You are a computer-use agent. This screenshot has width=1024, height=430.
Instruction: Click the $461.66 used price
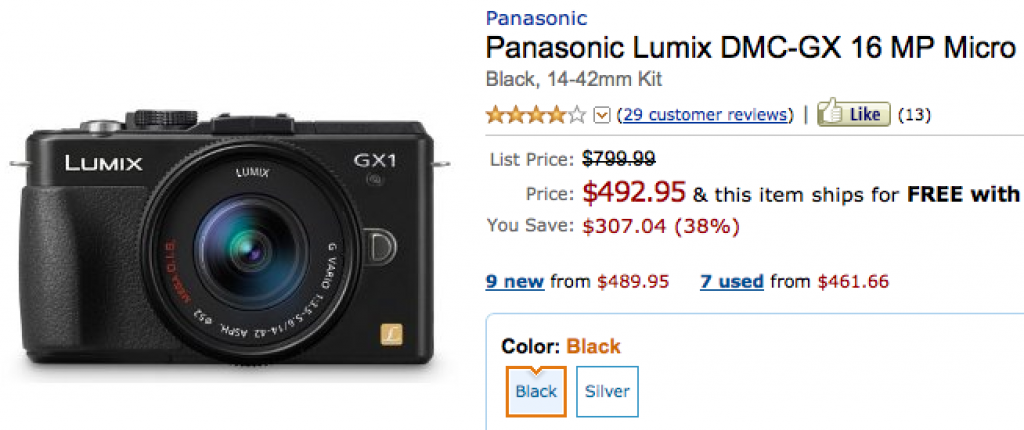pos(853,281)
